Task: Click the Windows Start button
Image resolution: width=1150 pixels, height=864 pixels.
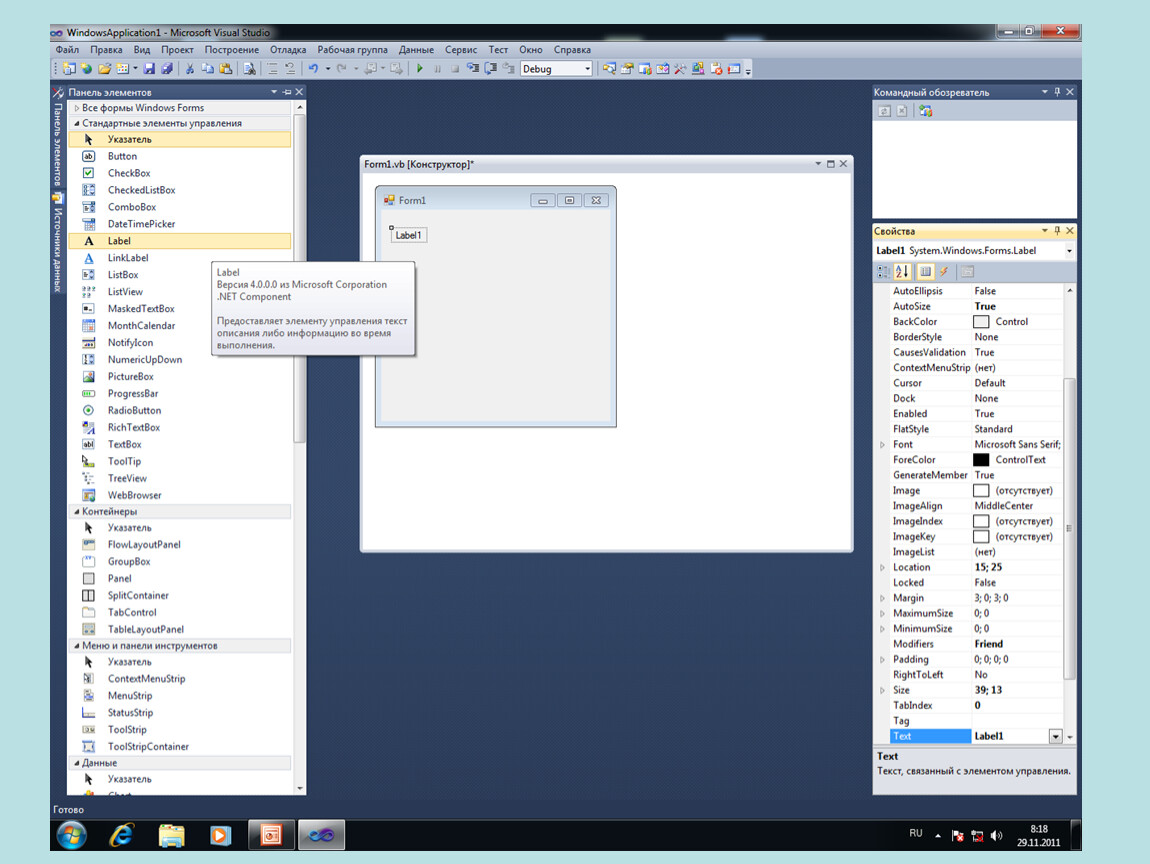Action: 71,835
